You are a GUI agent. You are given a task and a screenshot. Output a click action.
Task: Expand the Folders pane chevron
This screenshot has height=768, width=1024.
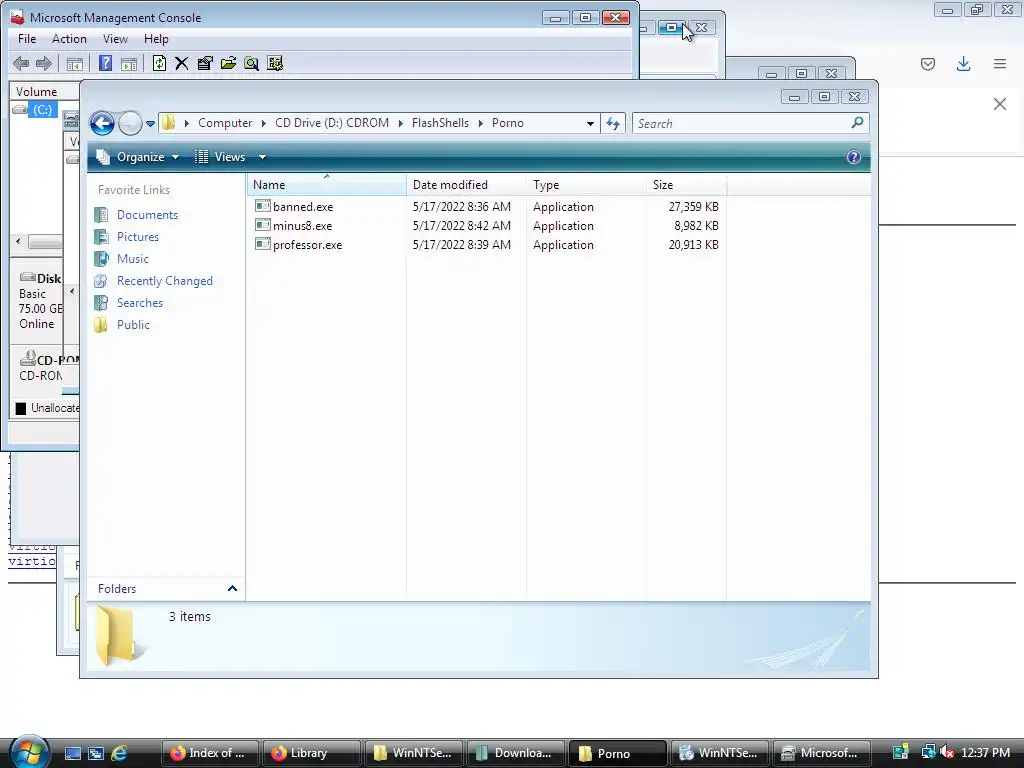point(232,588)
